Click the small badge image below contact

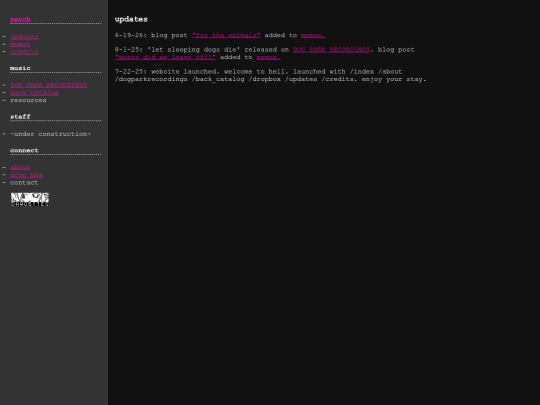coord(30,199)
